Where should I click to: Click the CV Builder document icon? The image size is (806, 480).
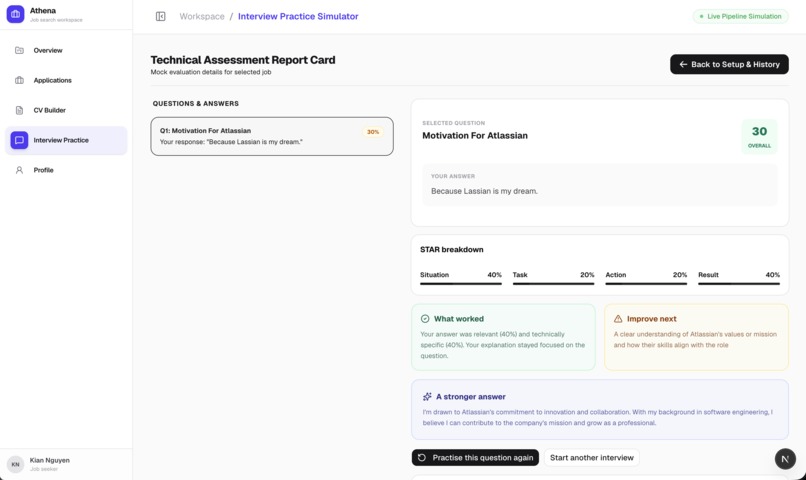(x=19, y=110)
